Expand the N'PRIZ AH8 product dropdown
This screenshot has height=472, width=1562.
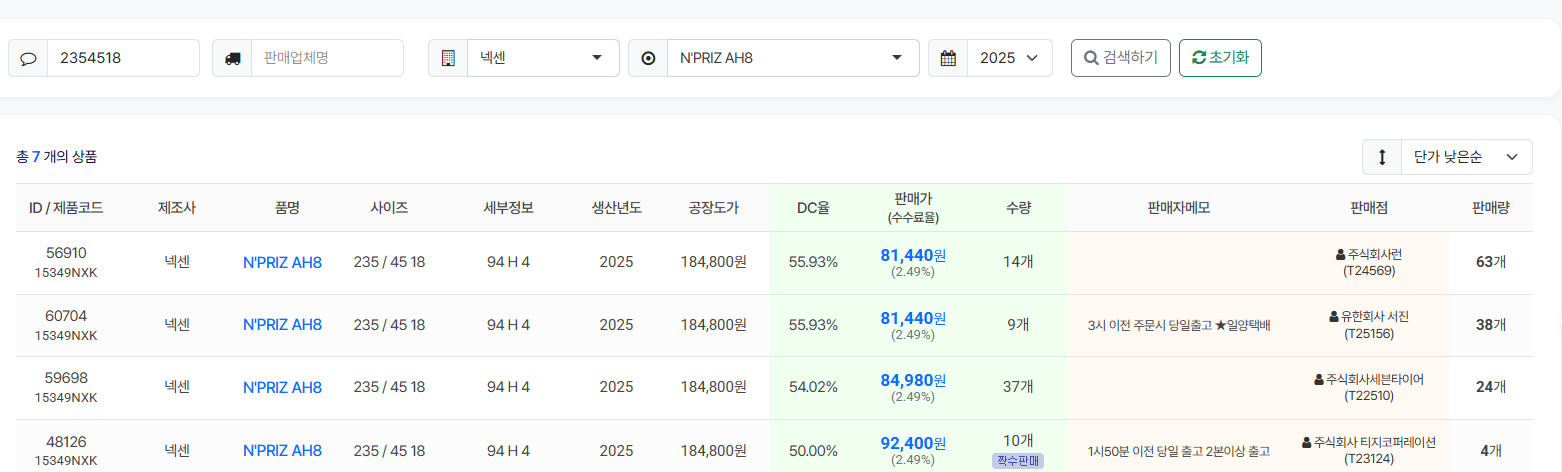[x=792, y=58]
